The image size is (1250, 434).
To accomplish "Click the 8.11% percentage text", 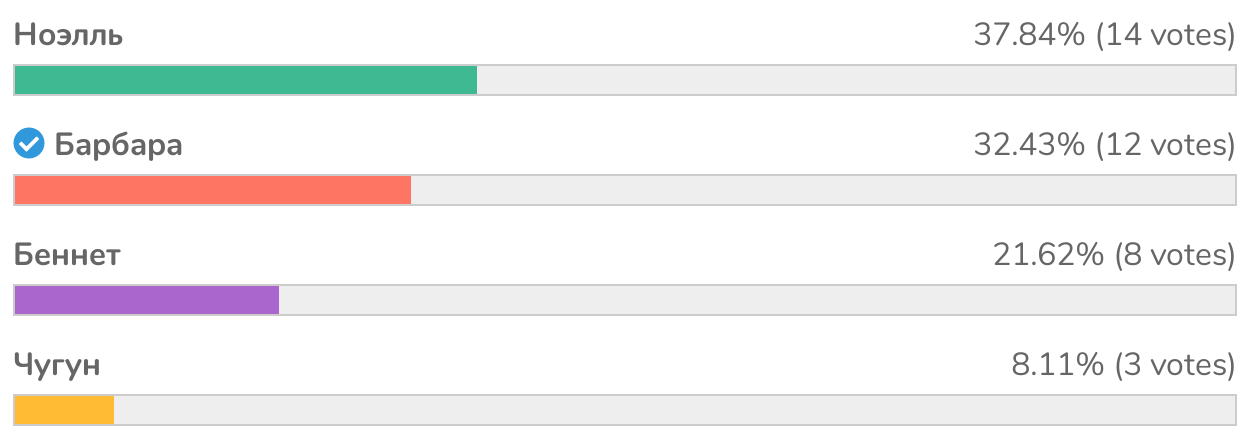I will 1057,365.
